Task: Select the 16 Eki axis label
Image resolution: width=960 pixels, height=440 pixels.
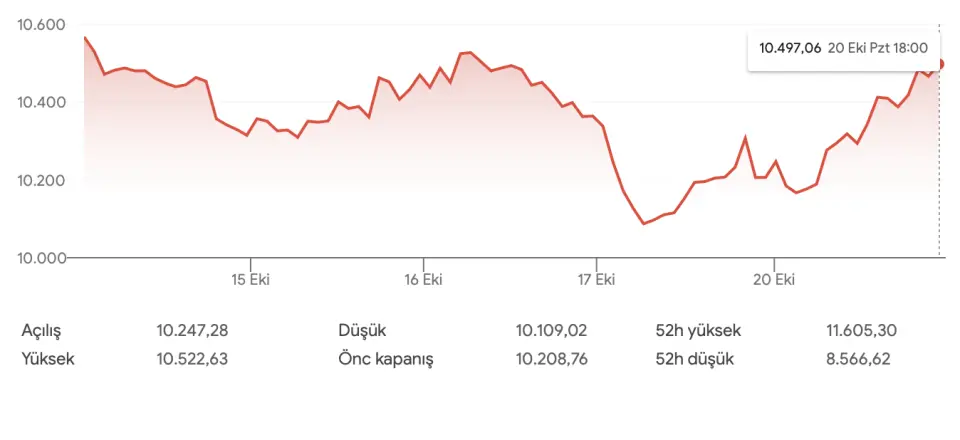Action: (424, 279)
